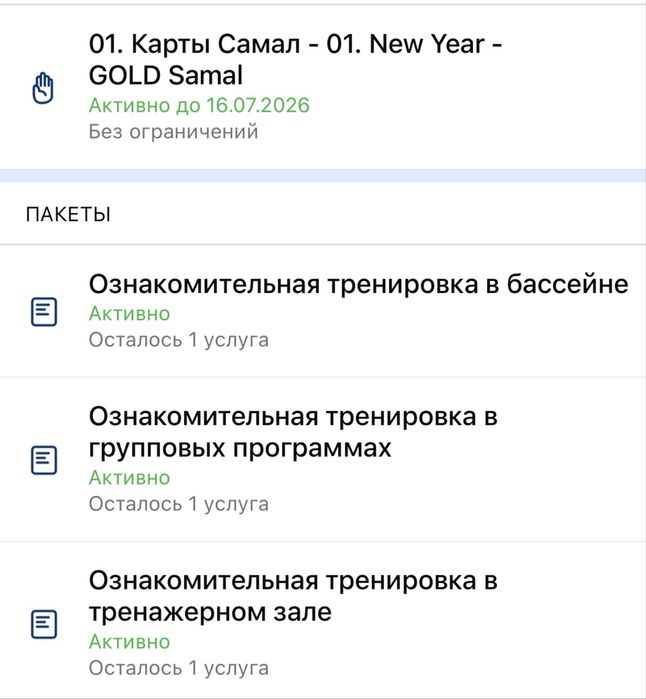Open Ознакомительная тренировка в бассейне package
Viewport: 646px width, 699px height.
(x=358, y=284)
